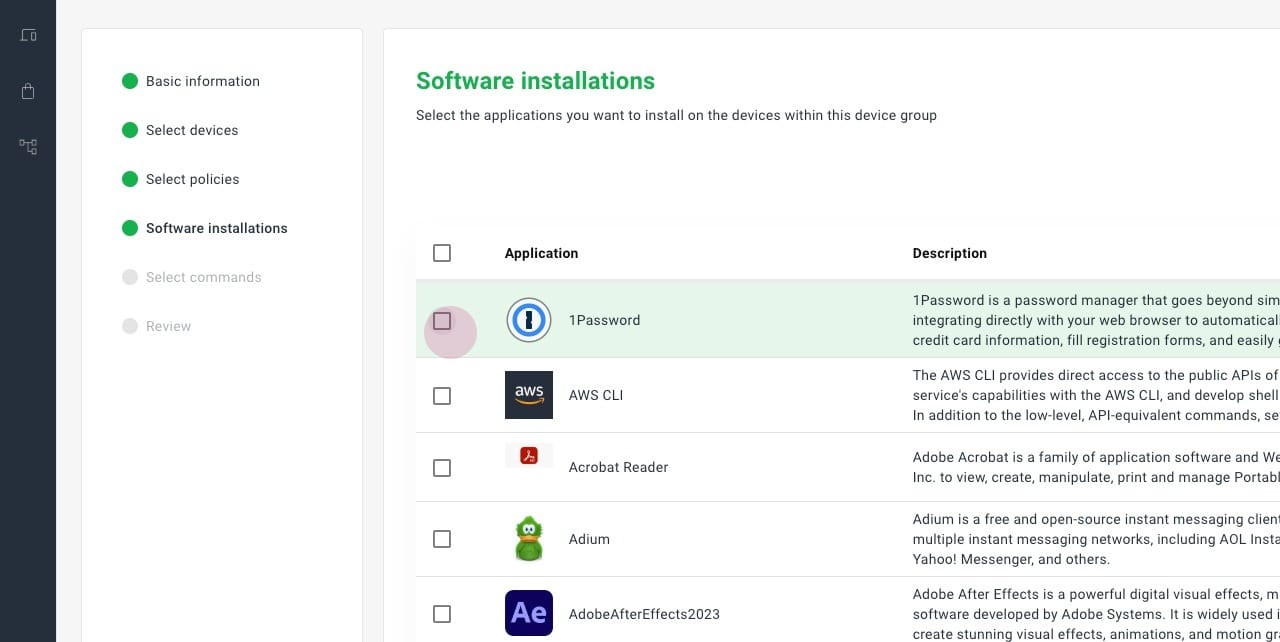Check the 1Password checkbox
The image size is (1280, 642).
pyautogui.click(x=442, y=321)
